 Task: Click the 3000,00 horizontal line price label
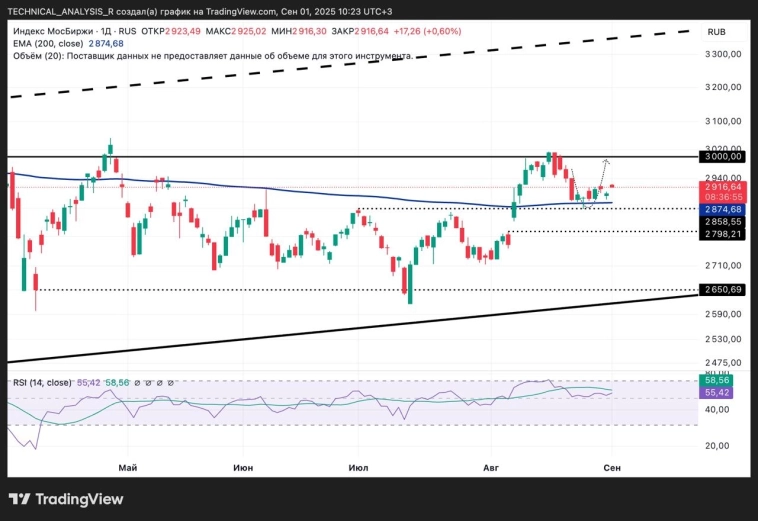722,157
